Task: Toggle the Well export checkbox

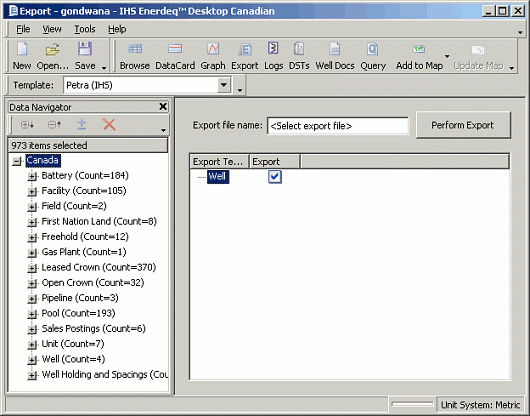Action: click(x=274, y=176)
